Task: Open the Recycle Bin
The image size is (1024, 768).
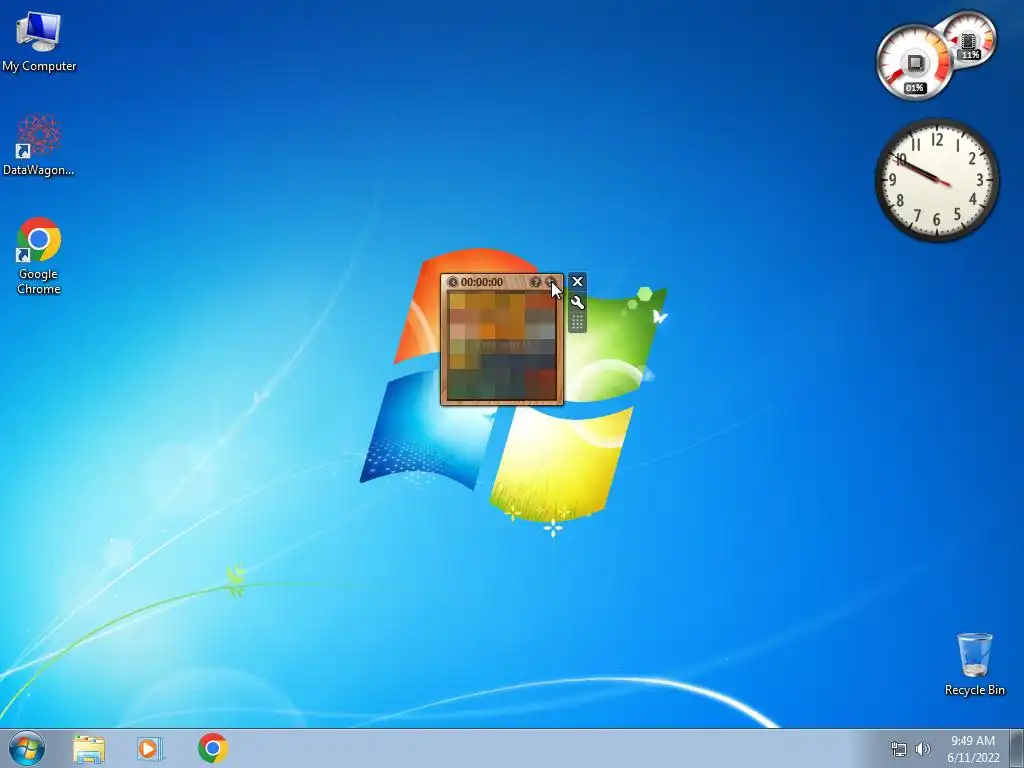Action: click(974, 664)
